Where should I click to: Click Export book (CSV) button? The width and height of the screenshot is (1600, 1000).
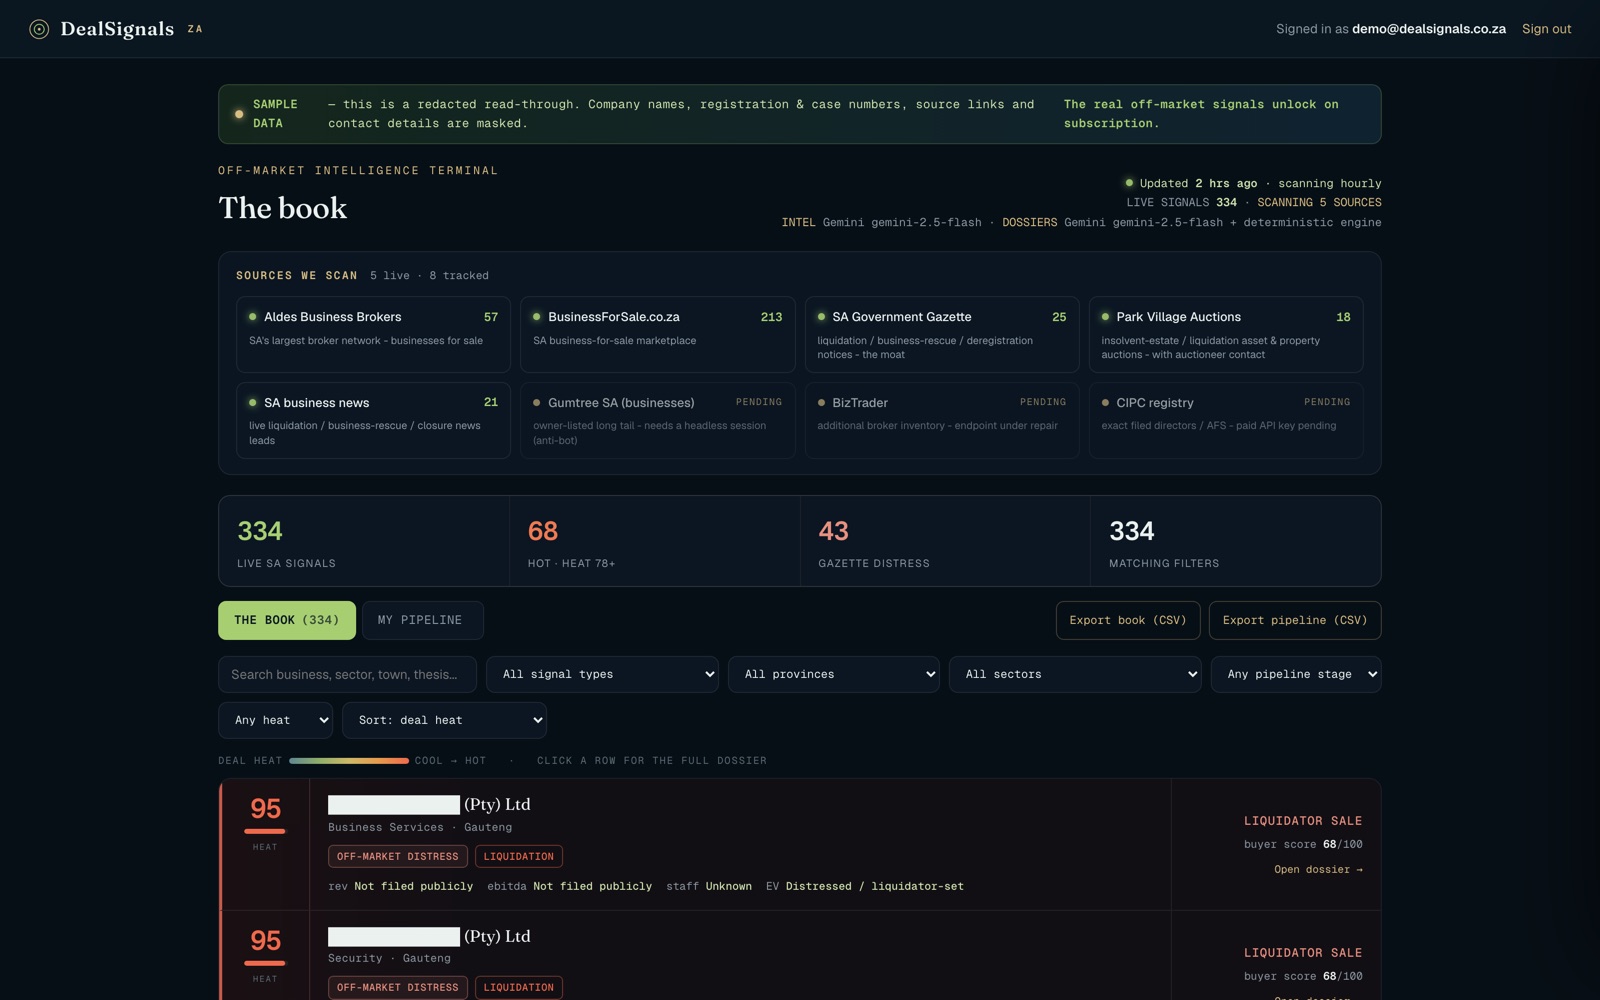pos(1128,620)
